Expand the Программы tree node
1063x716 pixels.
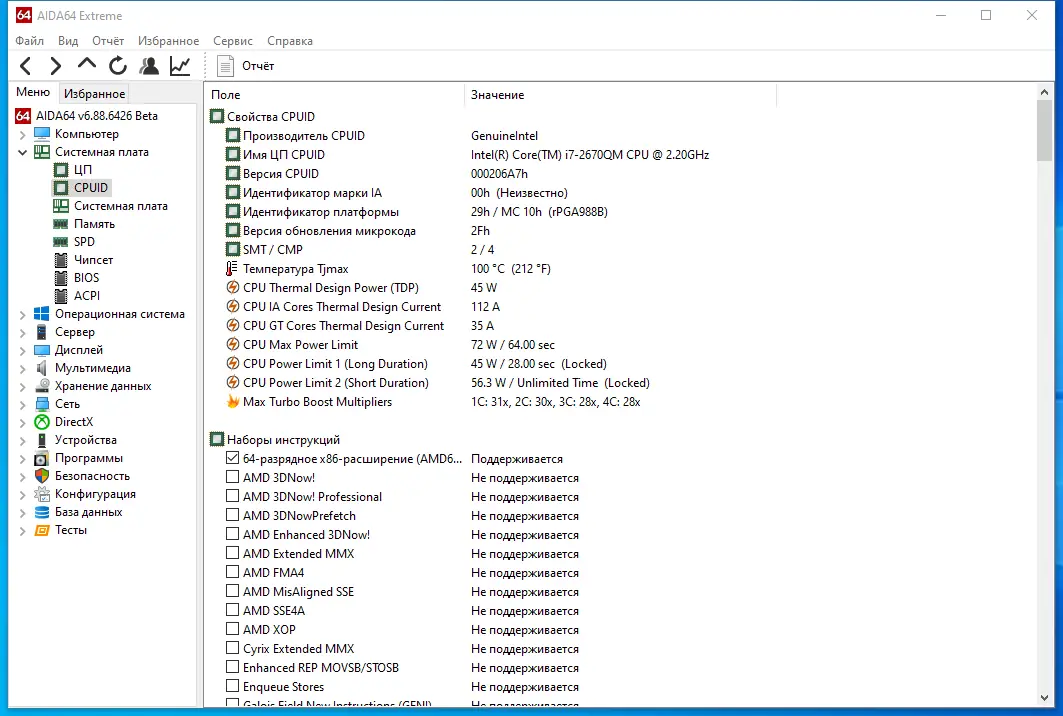point(23,458)
